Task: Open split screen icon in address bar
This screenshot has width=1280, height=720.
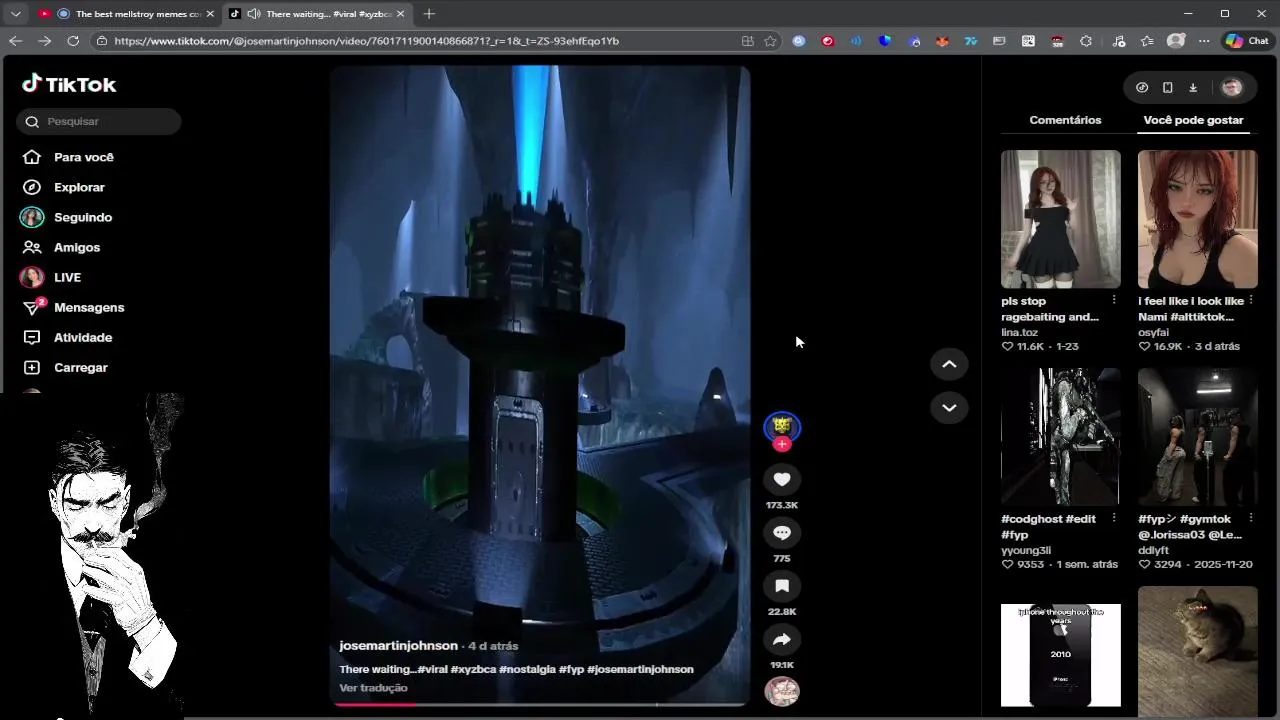Action: click(x=747, y=41)
